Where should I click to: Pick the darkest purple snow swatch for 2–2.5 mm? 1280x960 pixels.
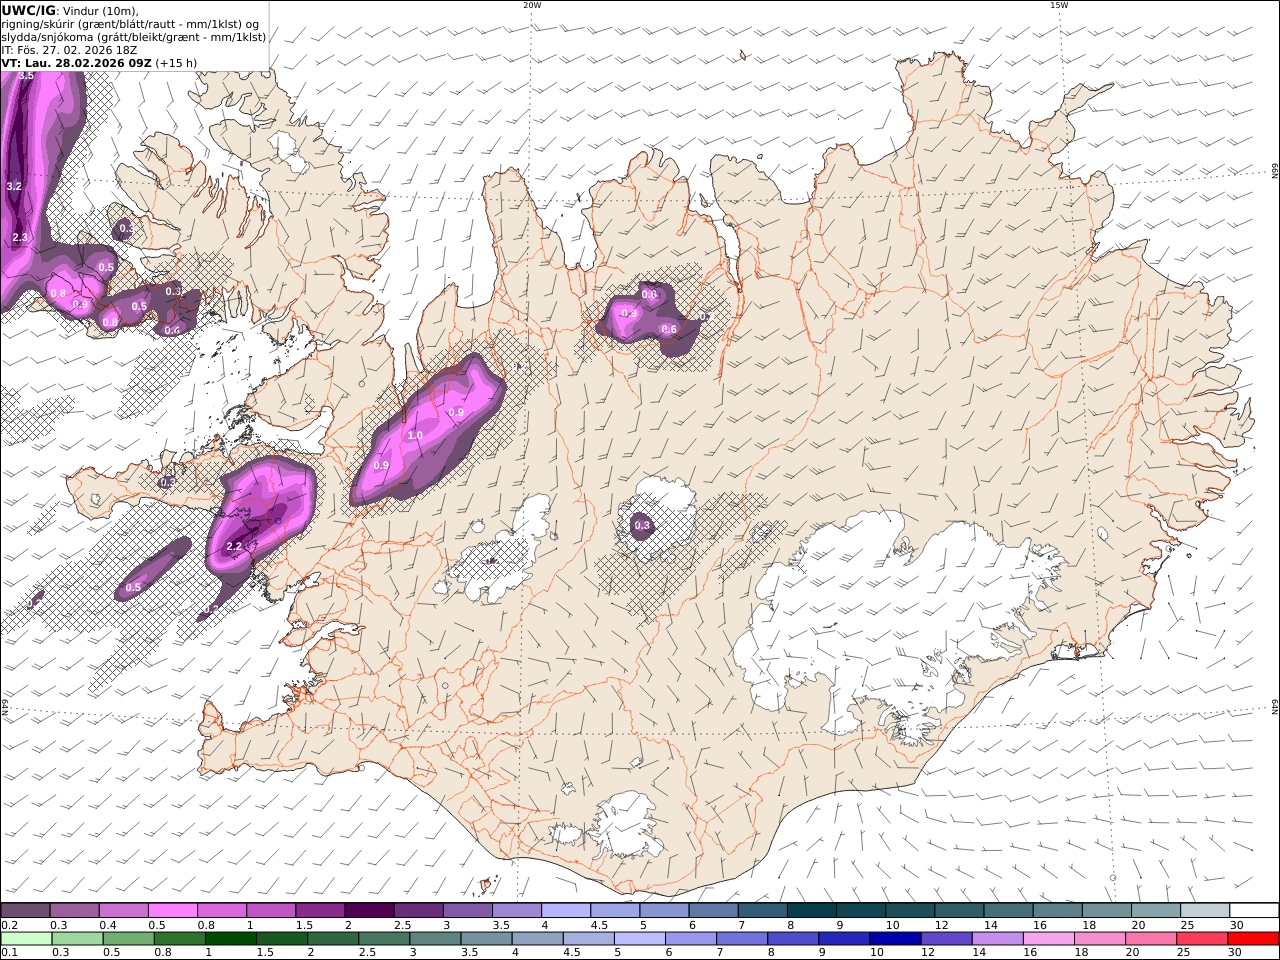pyautogui.click(x=369, y=910)
